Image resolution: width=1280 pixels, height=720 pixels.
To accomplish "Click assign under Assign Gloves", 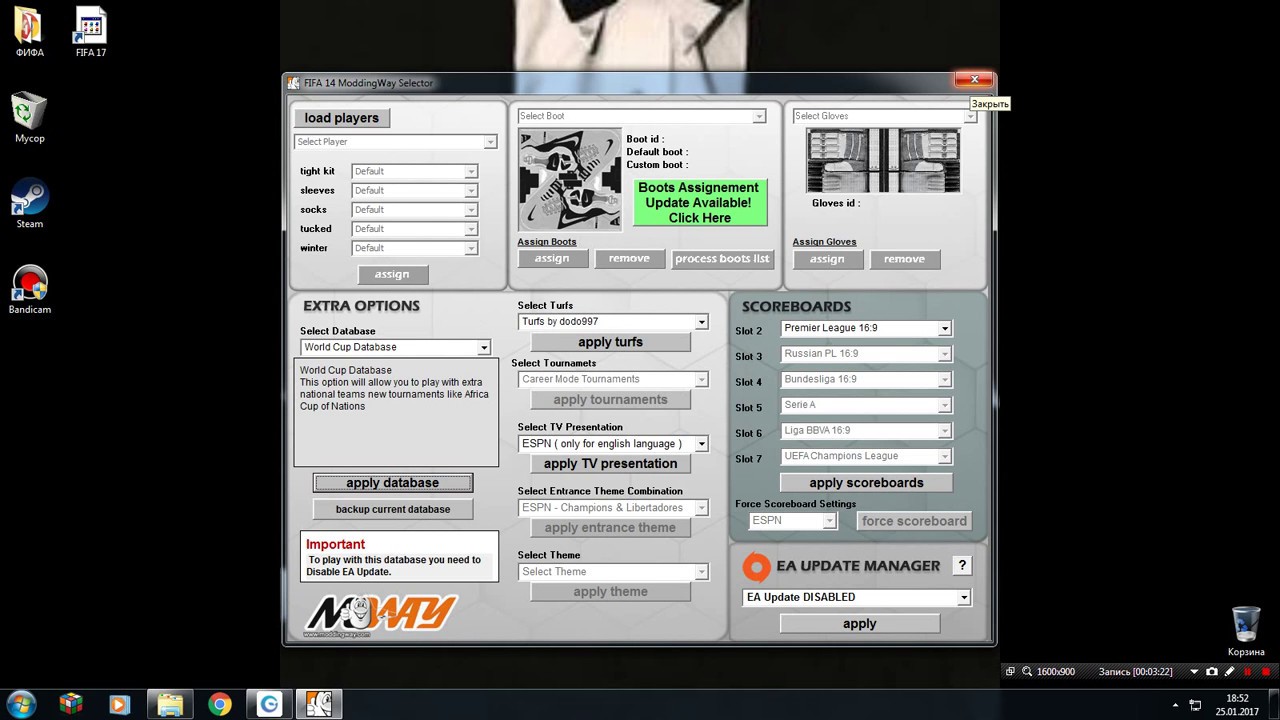I will pos(827,259).
